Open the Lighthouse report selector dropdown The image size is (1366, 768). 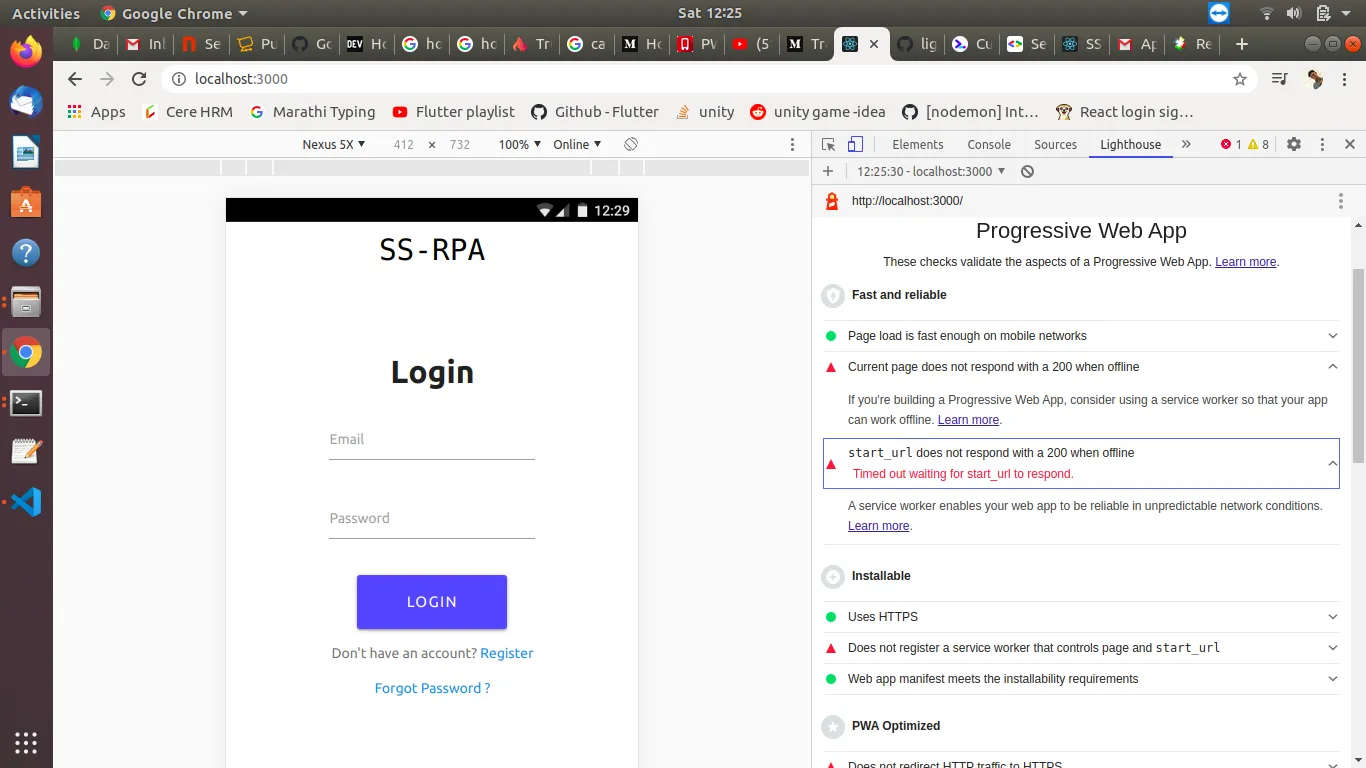(x=931, y=171)
